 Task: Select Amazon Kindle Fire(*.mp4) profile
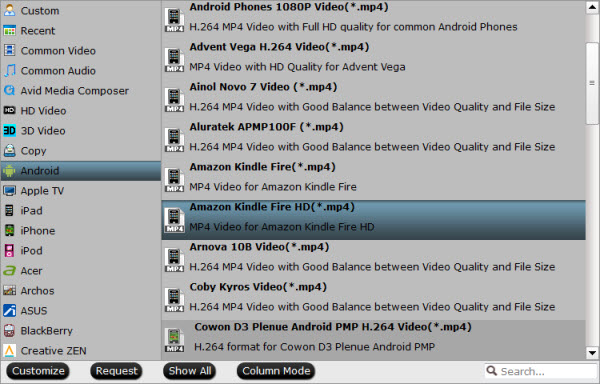tap(373, 180)
